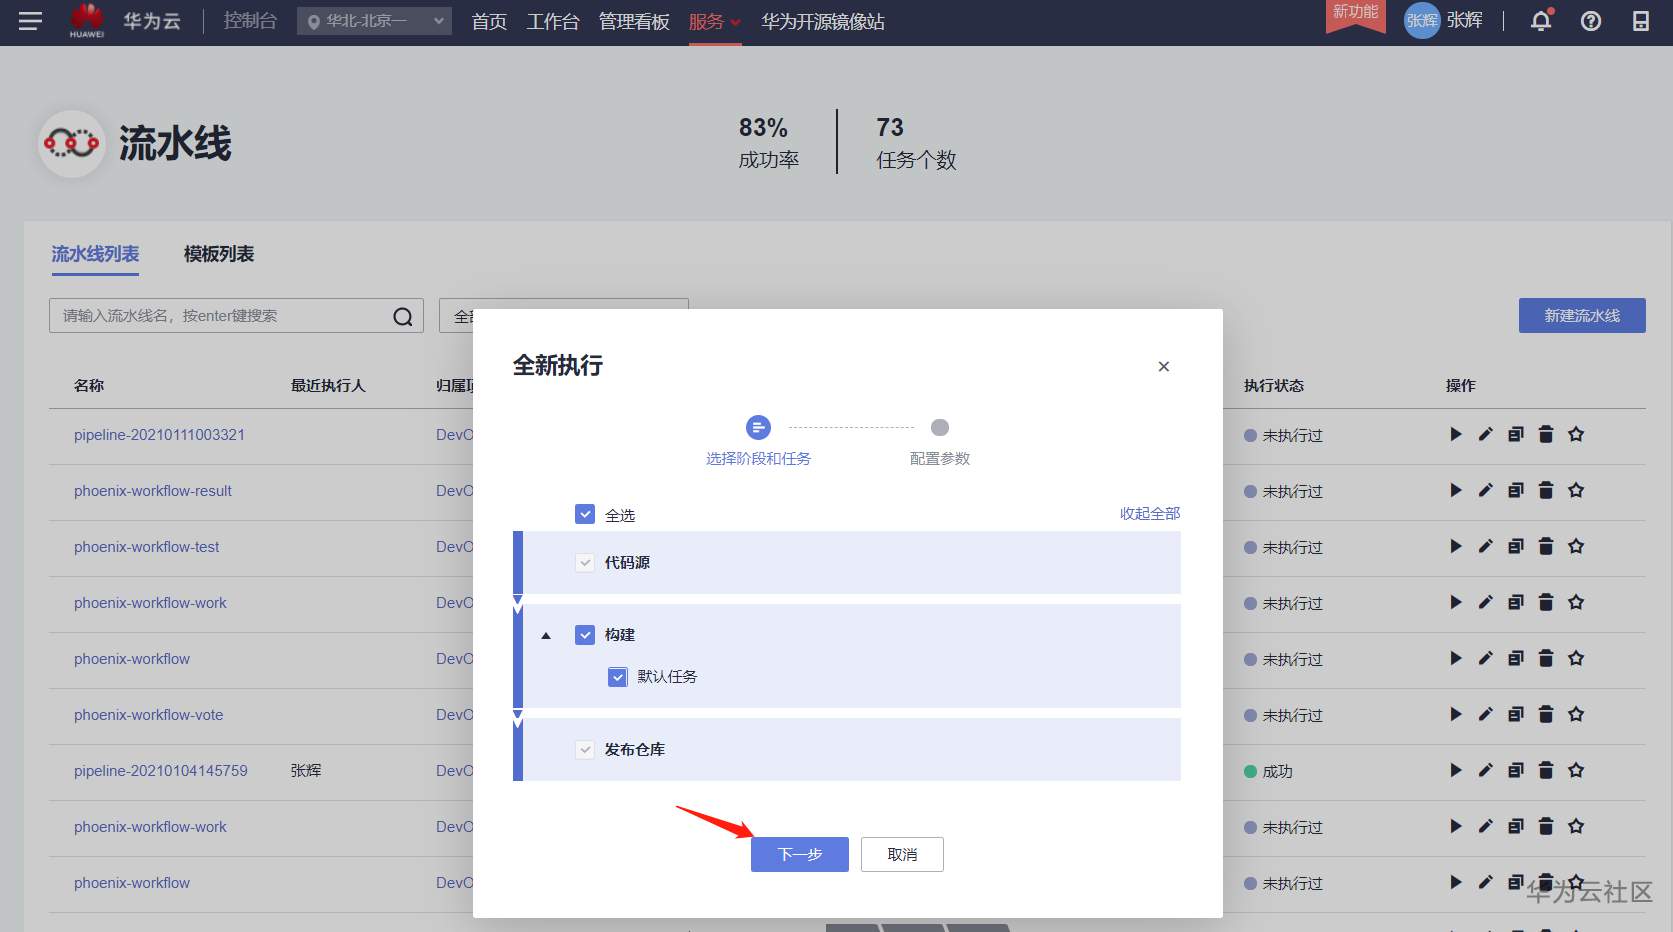Click 下一步 to continue
Screen dimensions: 1673x932
point(800,854)
